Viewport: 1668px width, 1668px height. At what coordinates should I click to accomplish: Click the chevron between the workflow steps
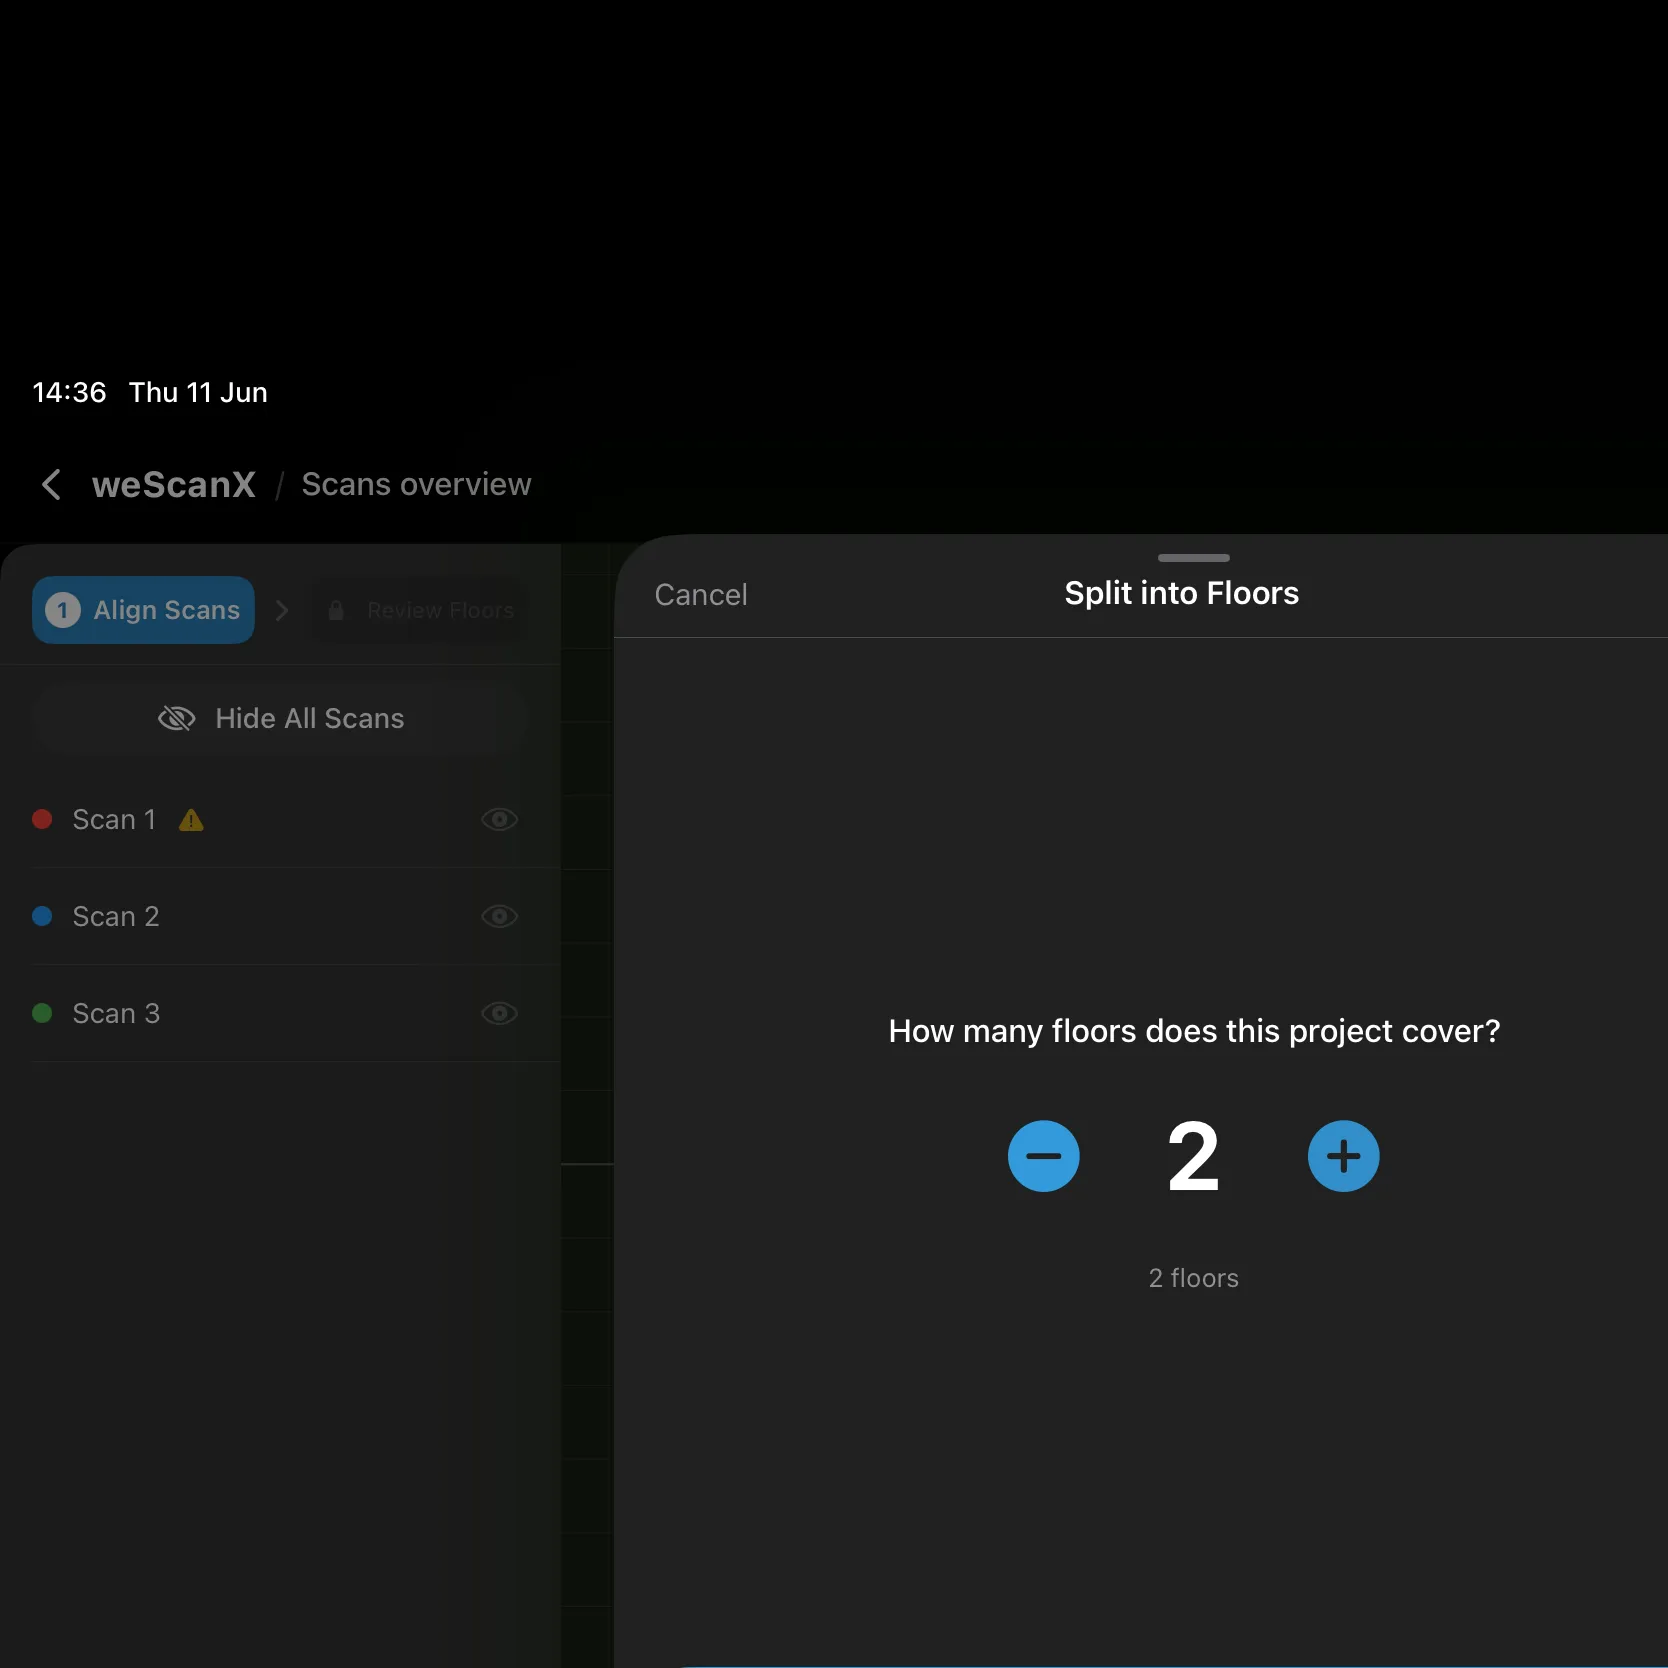click(282, 610)
